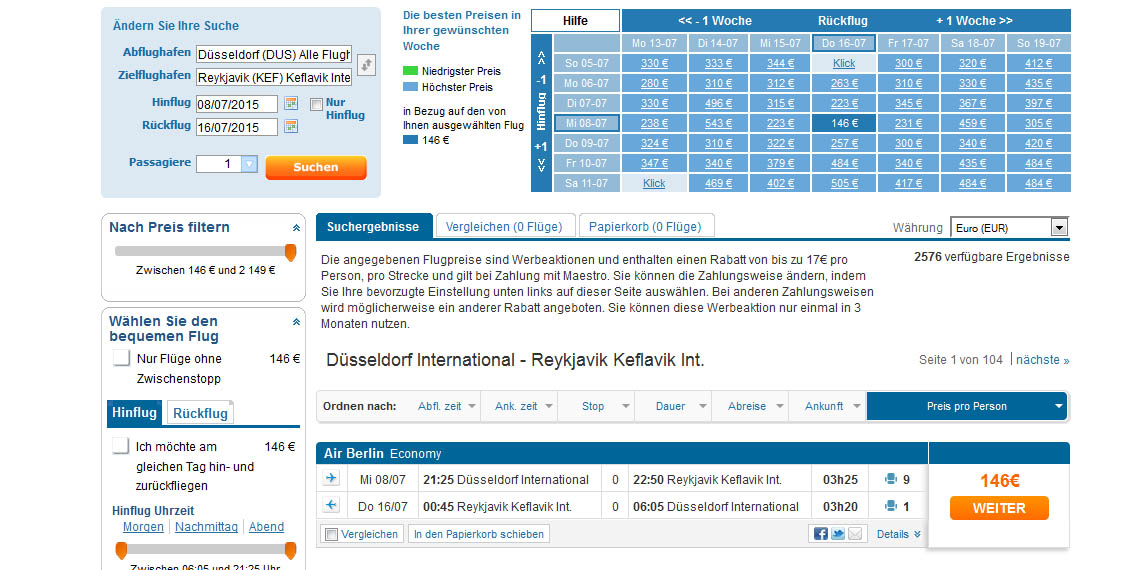Sort by Ank. zeit
The width and height of the screenshot is (1147, 570).
(522, 406)
